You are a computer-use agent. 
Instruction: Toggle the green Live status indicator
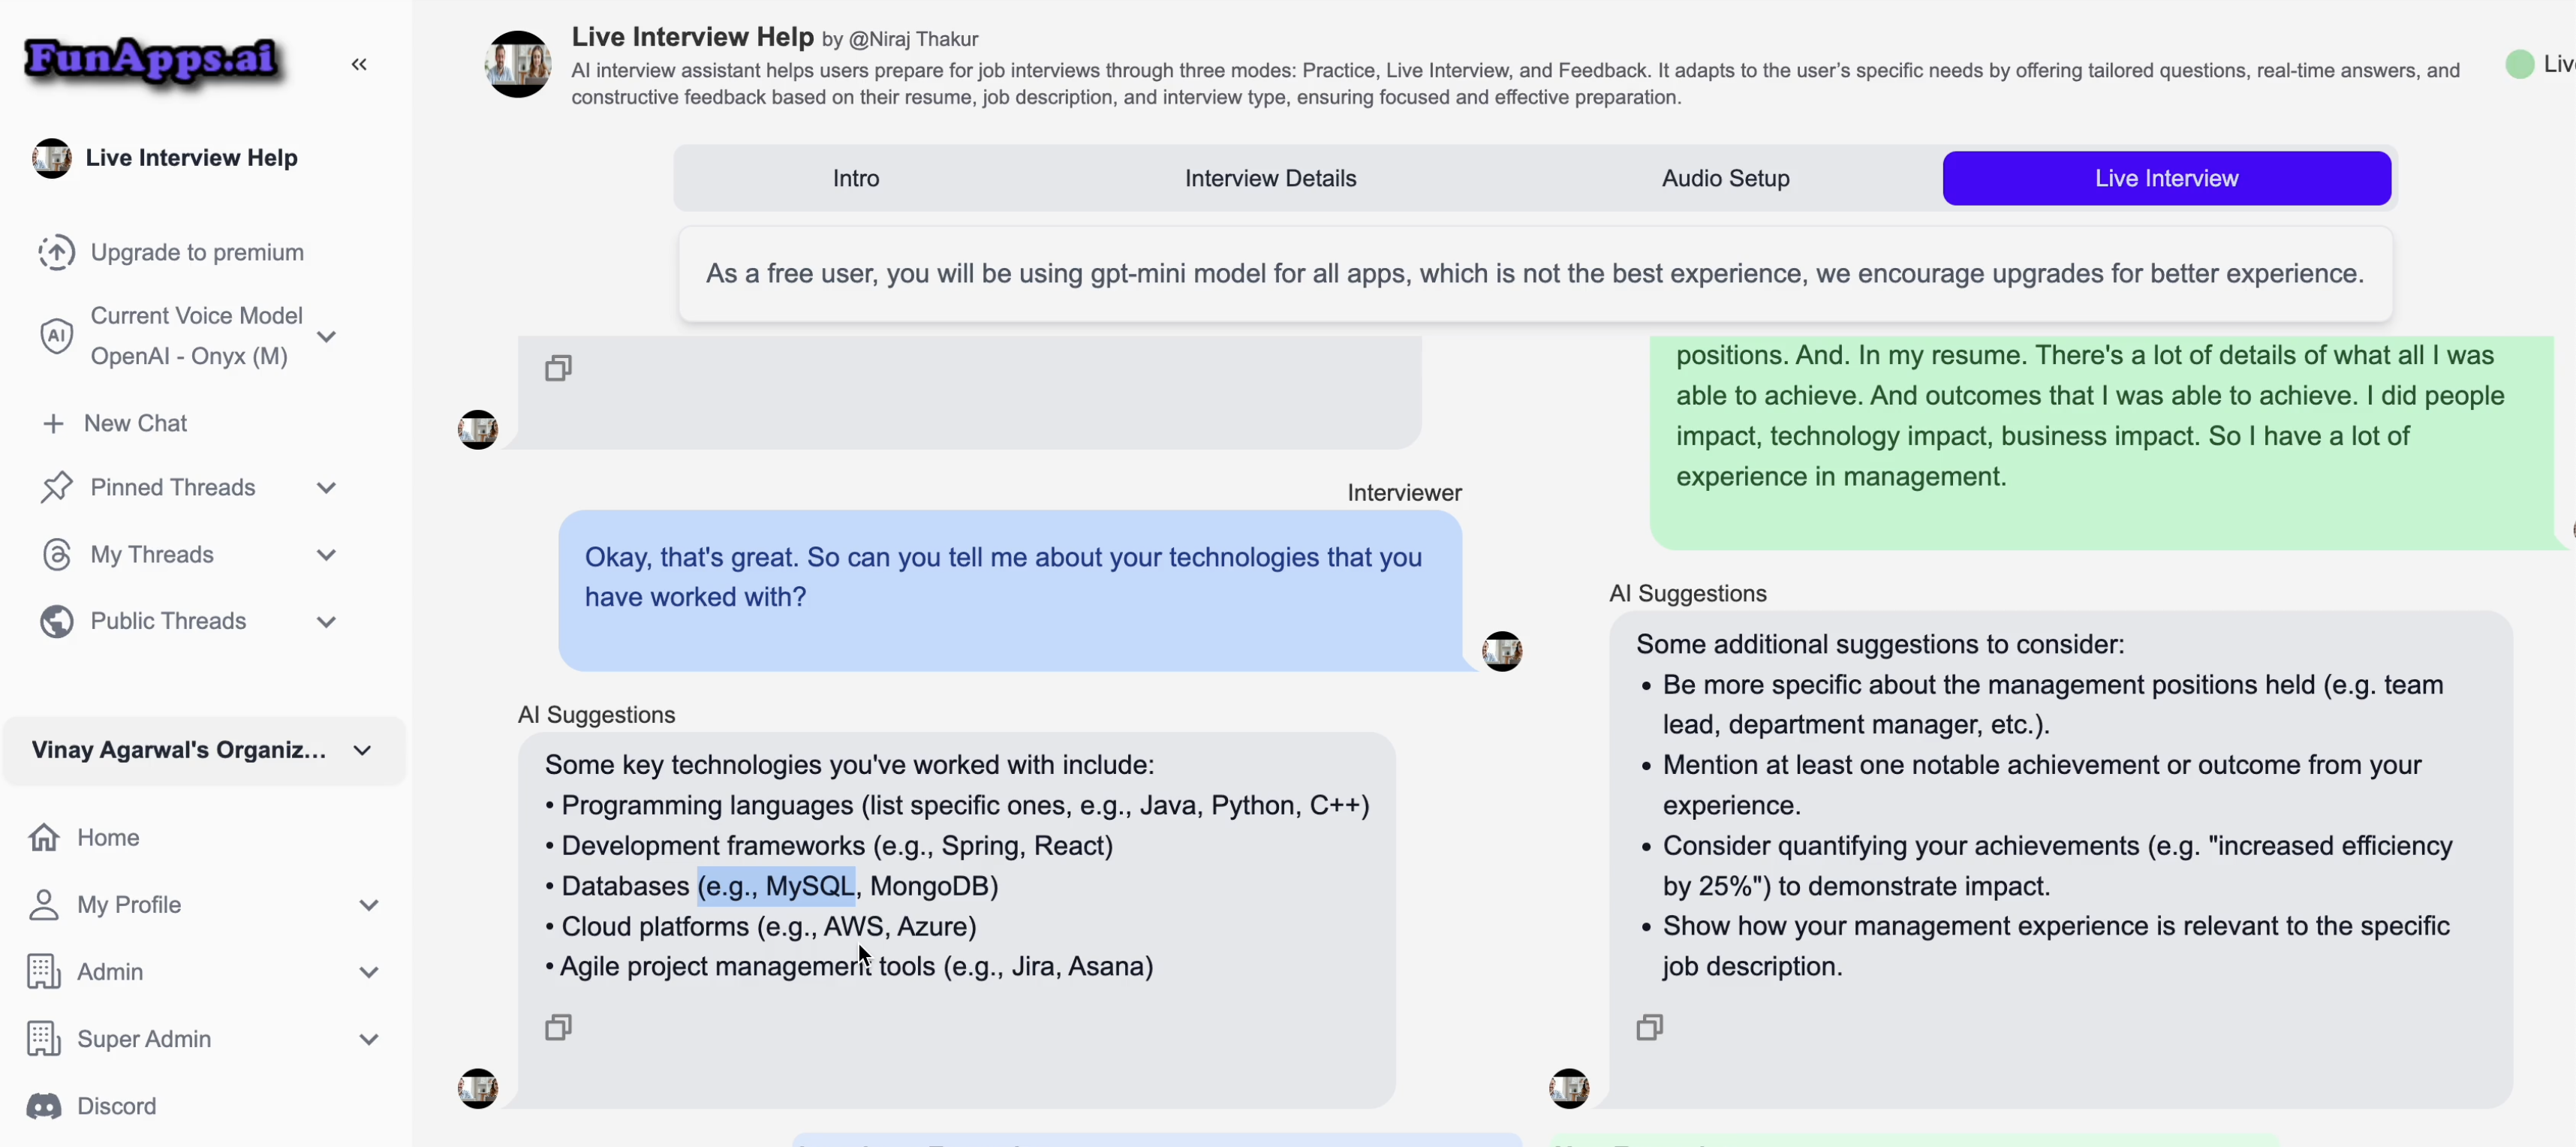click(2519, 64)
